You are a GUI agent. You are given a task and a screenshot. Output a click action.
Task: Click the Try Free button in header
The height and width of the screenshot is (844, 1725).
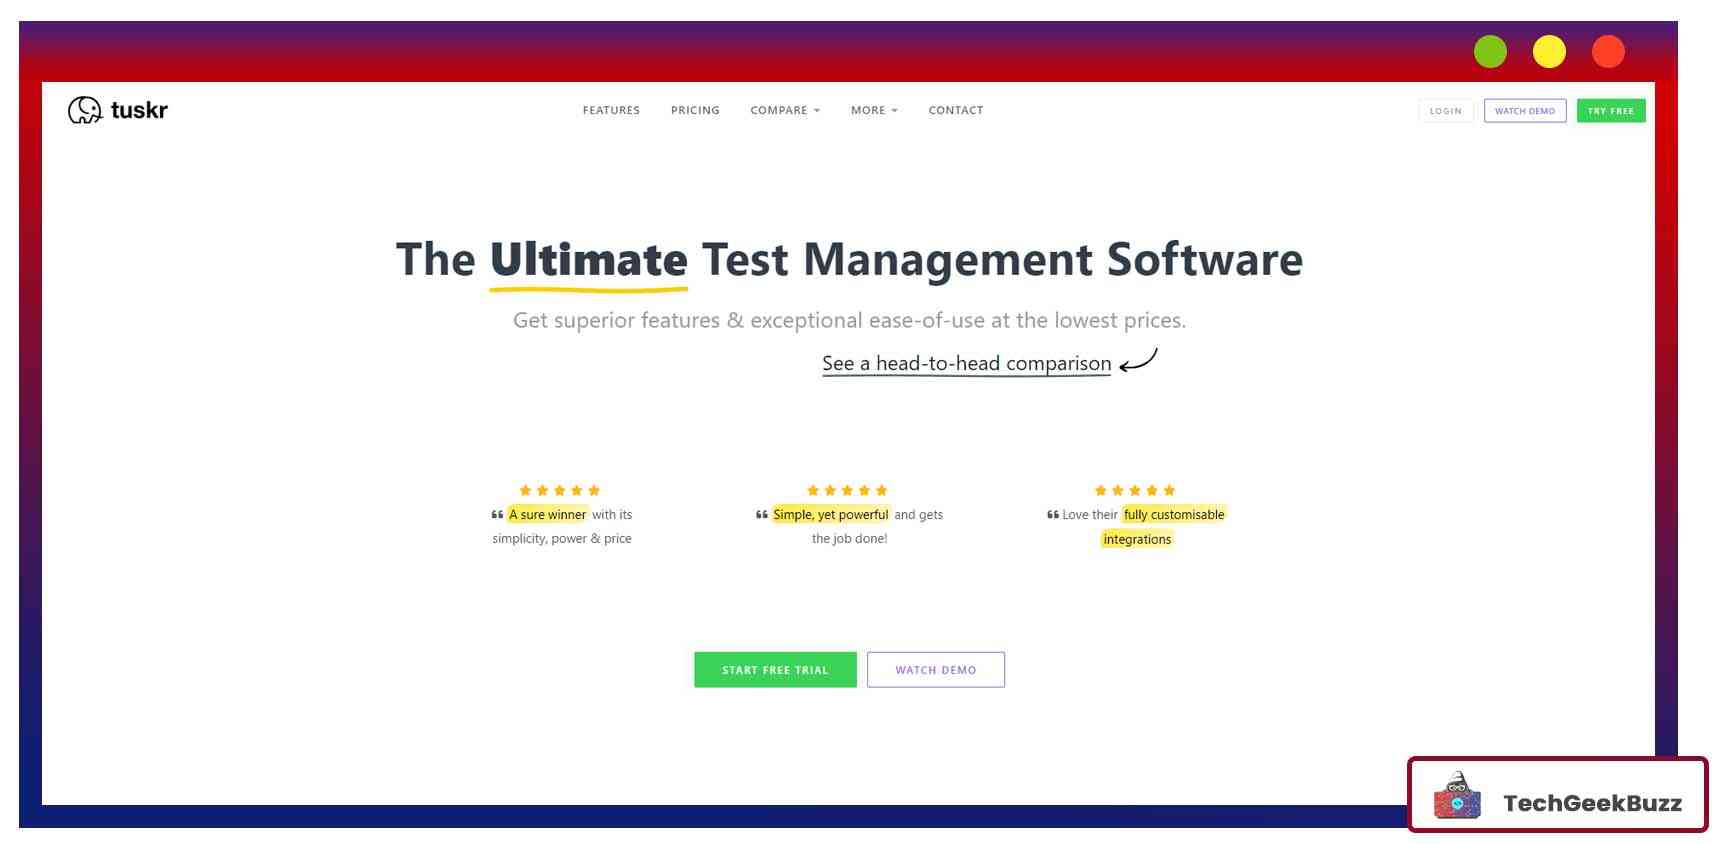[1610, 111]
